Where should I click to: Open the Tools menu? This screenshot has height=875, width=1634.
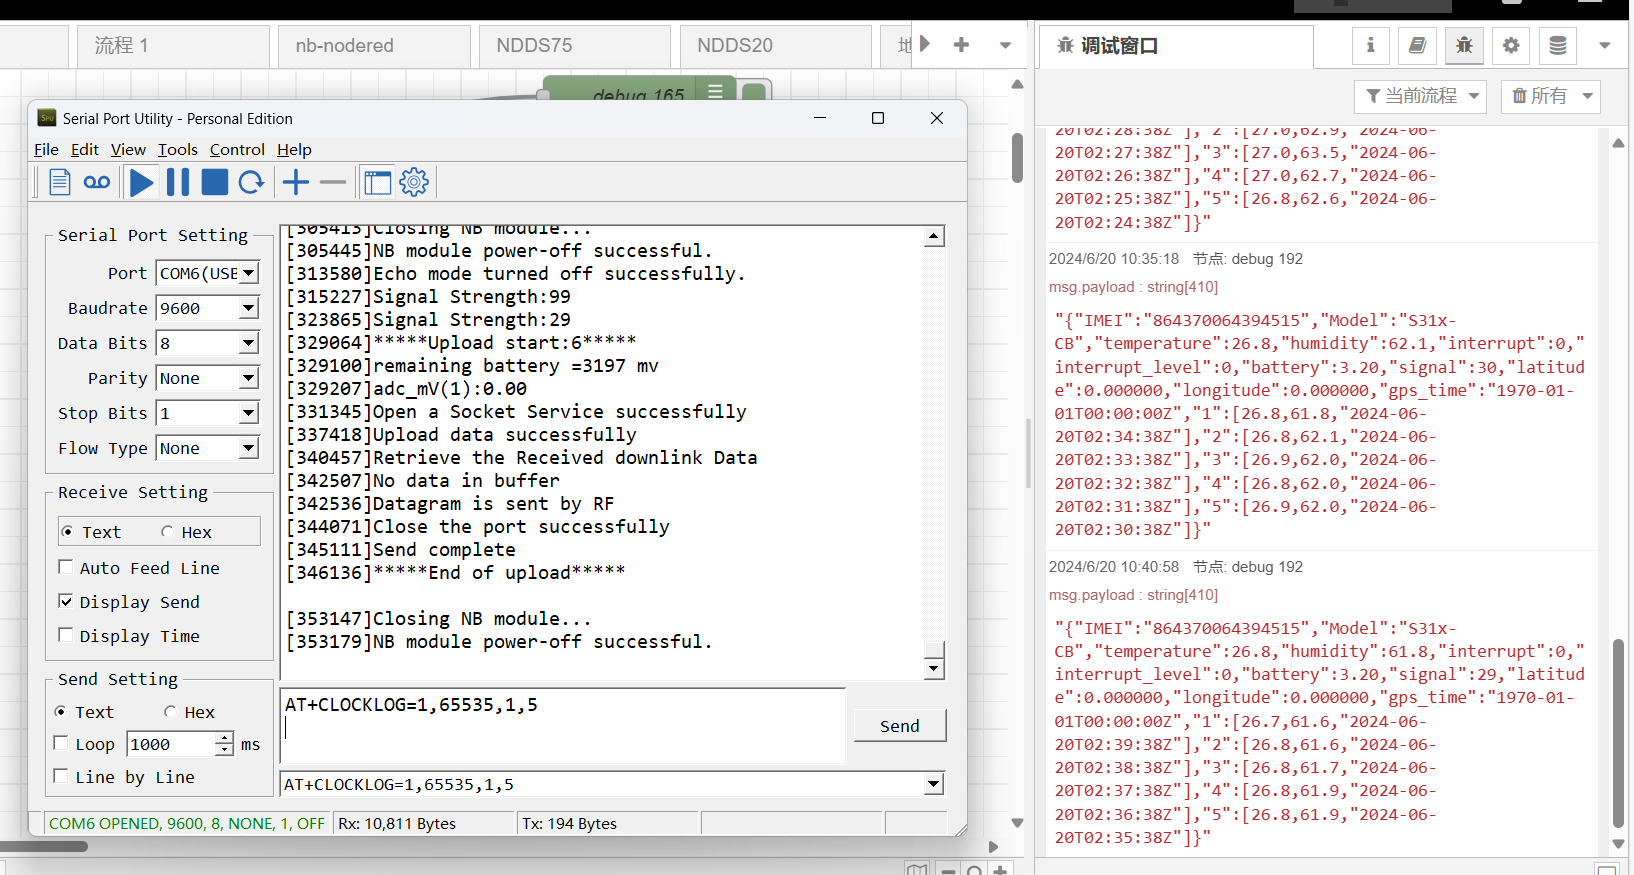pos(178,149)
